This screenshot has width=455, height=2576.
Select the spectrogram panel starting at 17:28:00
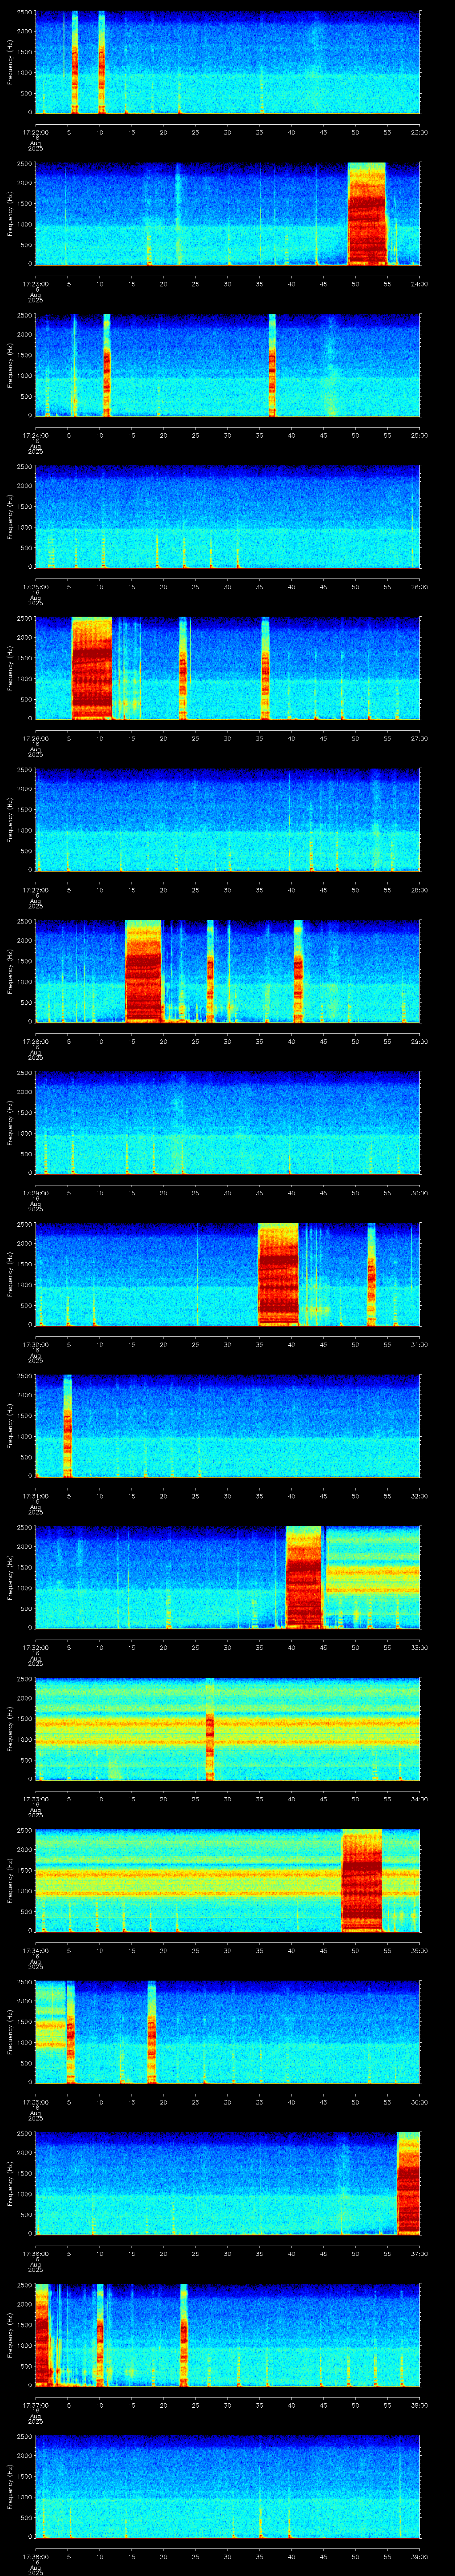pos(228,972)
